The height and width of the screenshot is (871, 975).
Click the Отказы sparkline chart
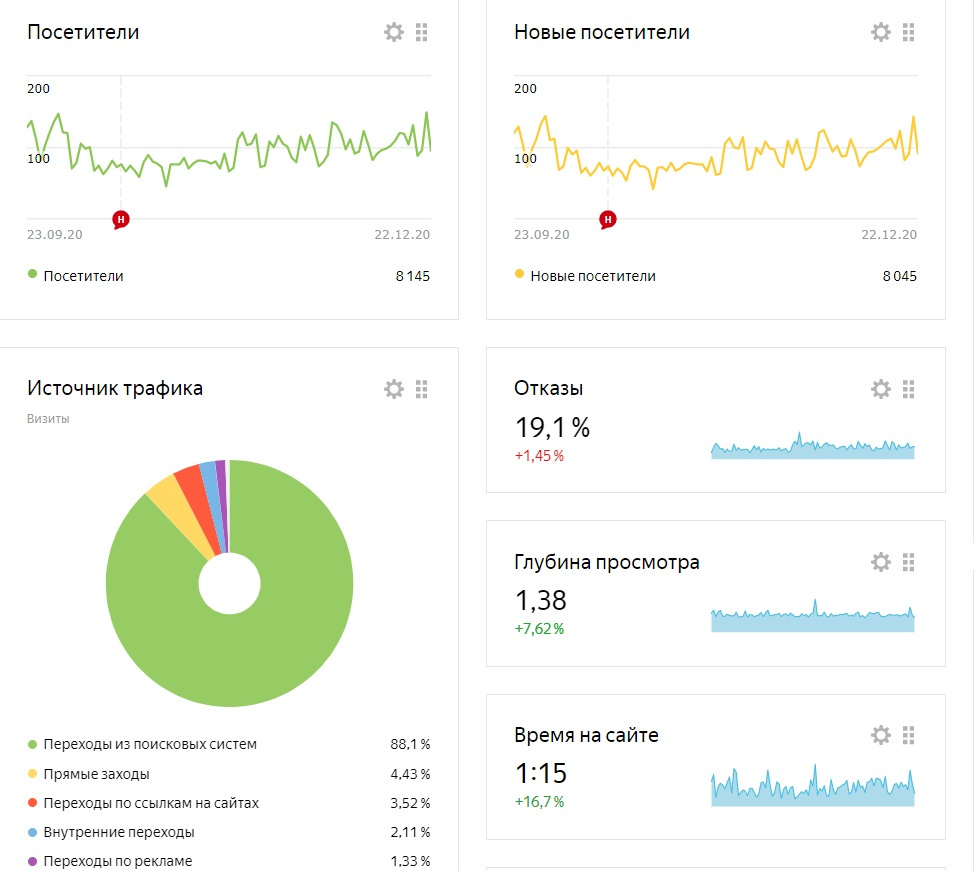click(813, 446)
